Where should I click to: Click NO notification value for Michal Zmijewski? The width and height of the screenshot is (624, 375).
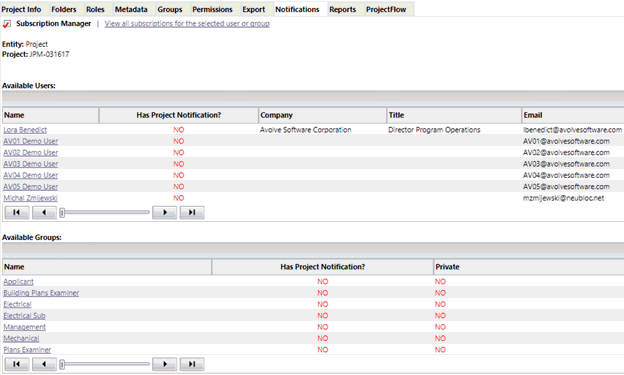click(x=179, y=198)
